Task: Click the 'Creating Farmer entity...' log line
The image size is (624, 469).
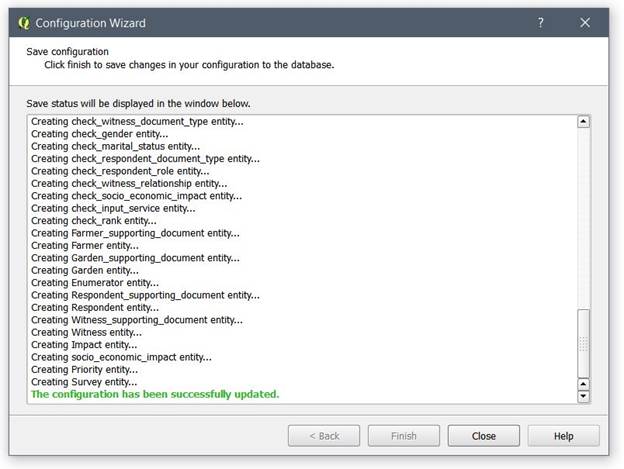Action: click(85, 245)
